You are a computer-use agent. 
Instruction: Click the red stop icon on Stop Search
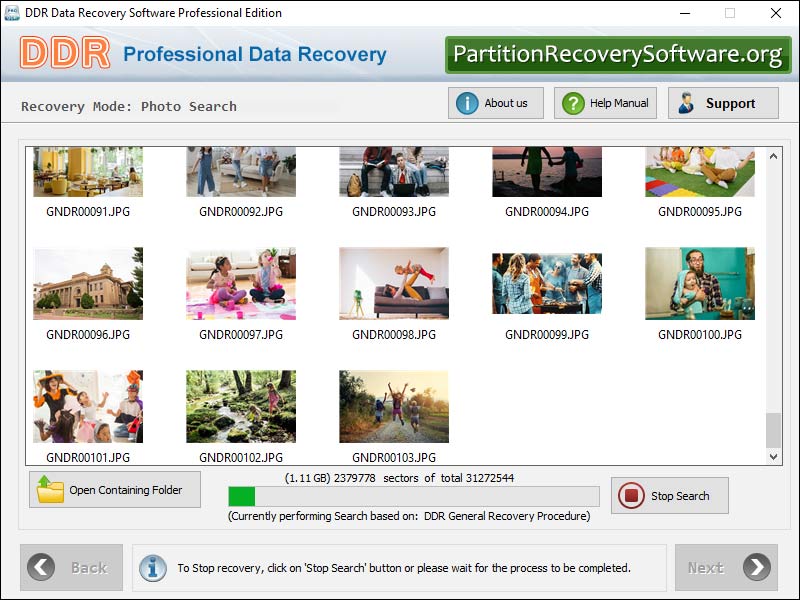point(631,495)
